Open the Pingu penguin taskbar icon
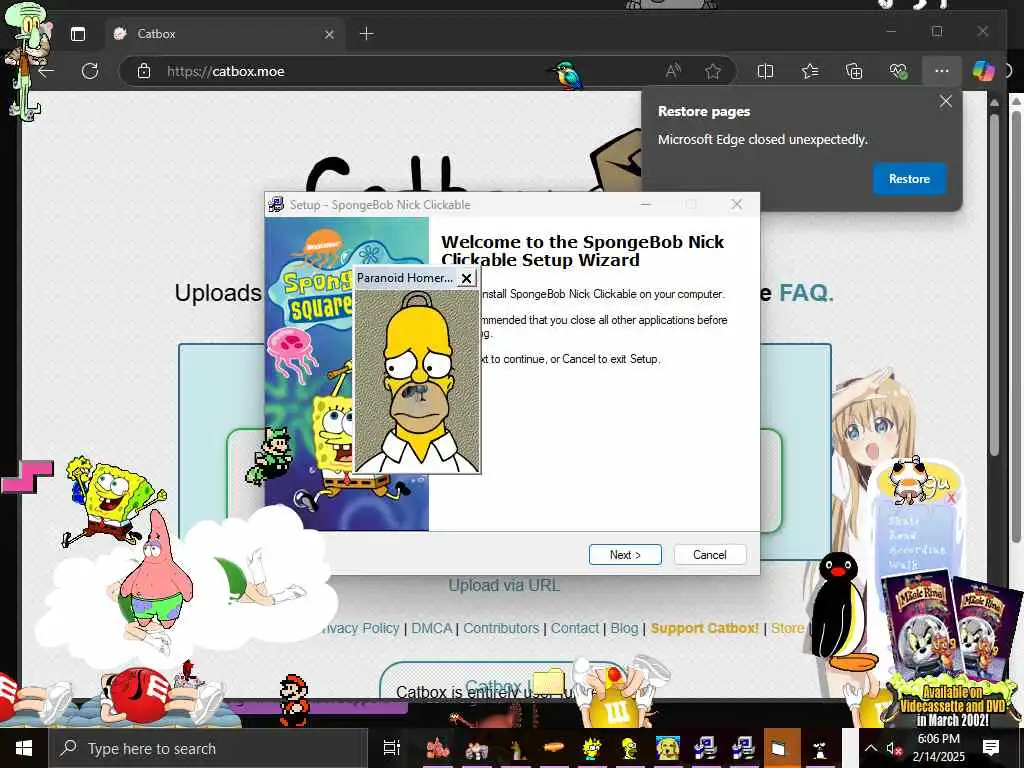This screenshot has height=768, width=1024. click(x=820, y=748)
